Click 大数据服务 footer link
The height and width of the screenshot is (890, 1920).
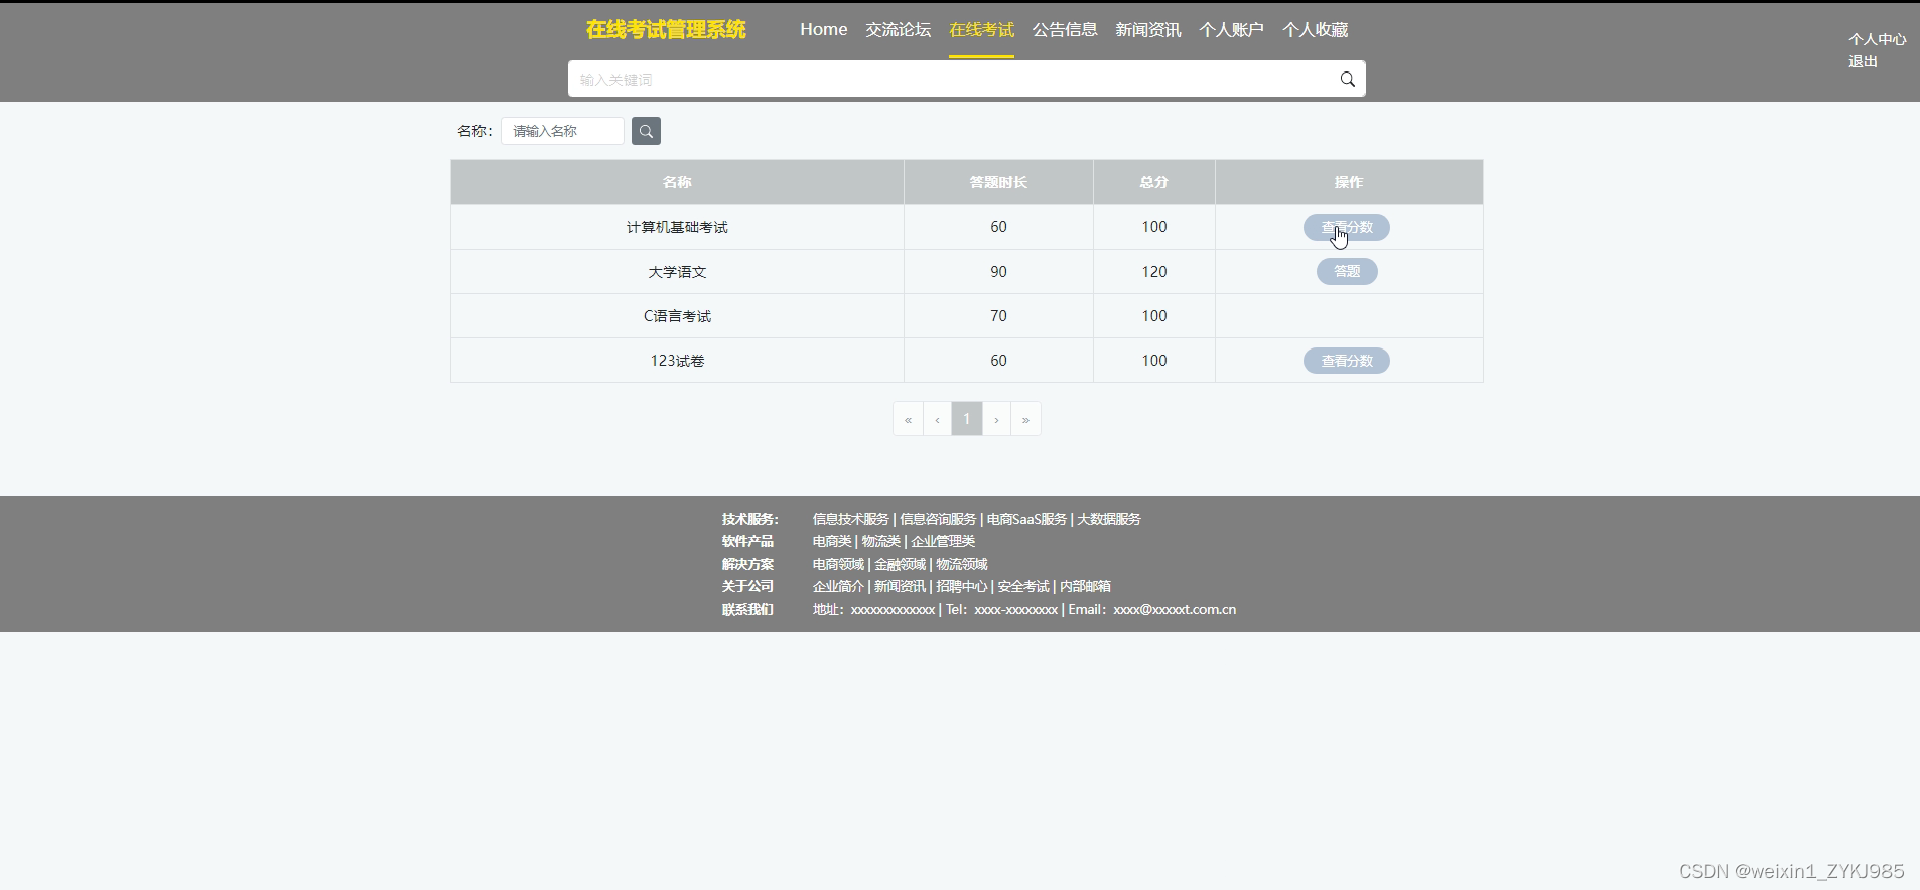tap(1109, 519)
